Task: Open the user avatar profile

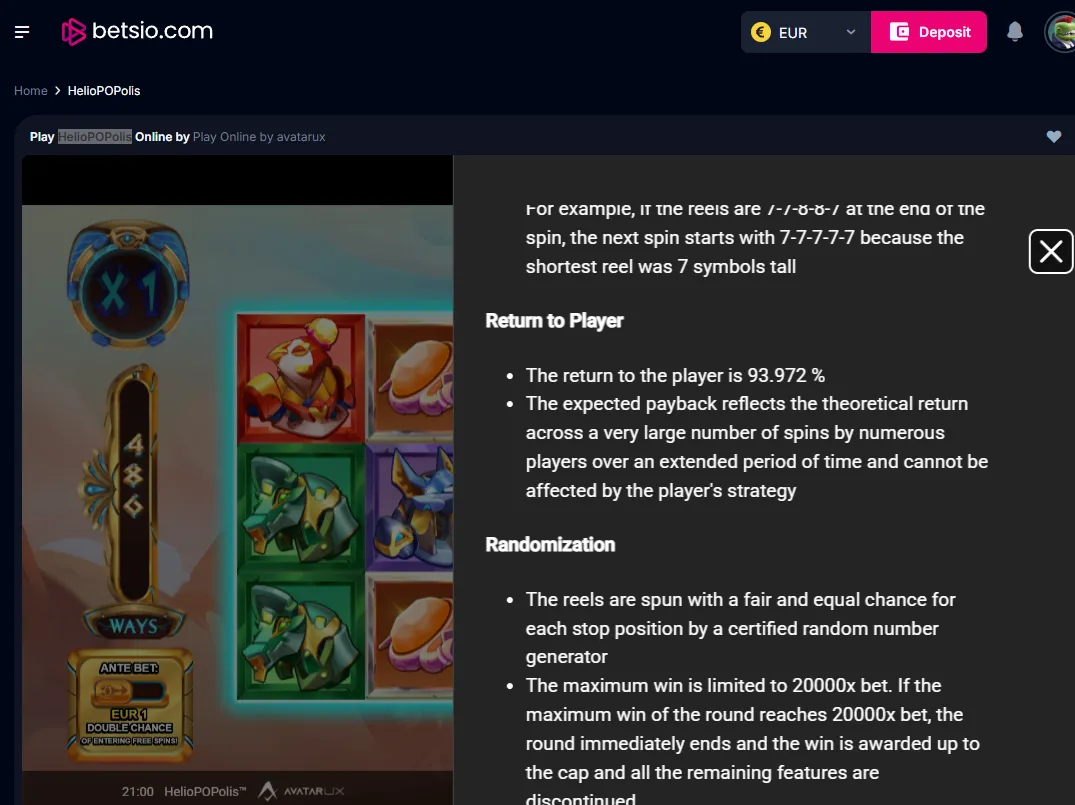Action: tap(1060, 32)
